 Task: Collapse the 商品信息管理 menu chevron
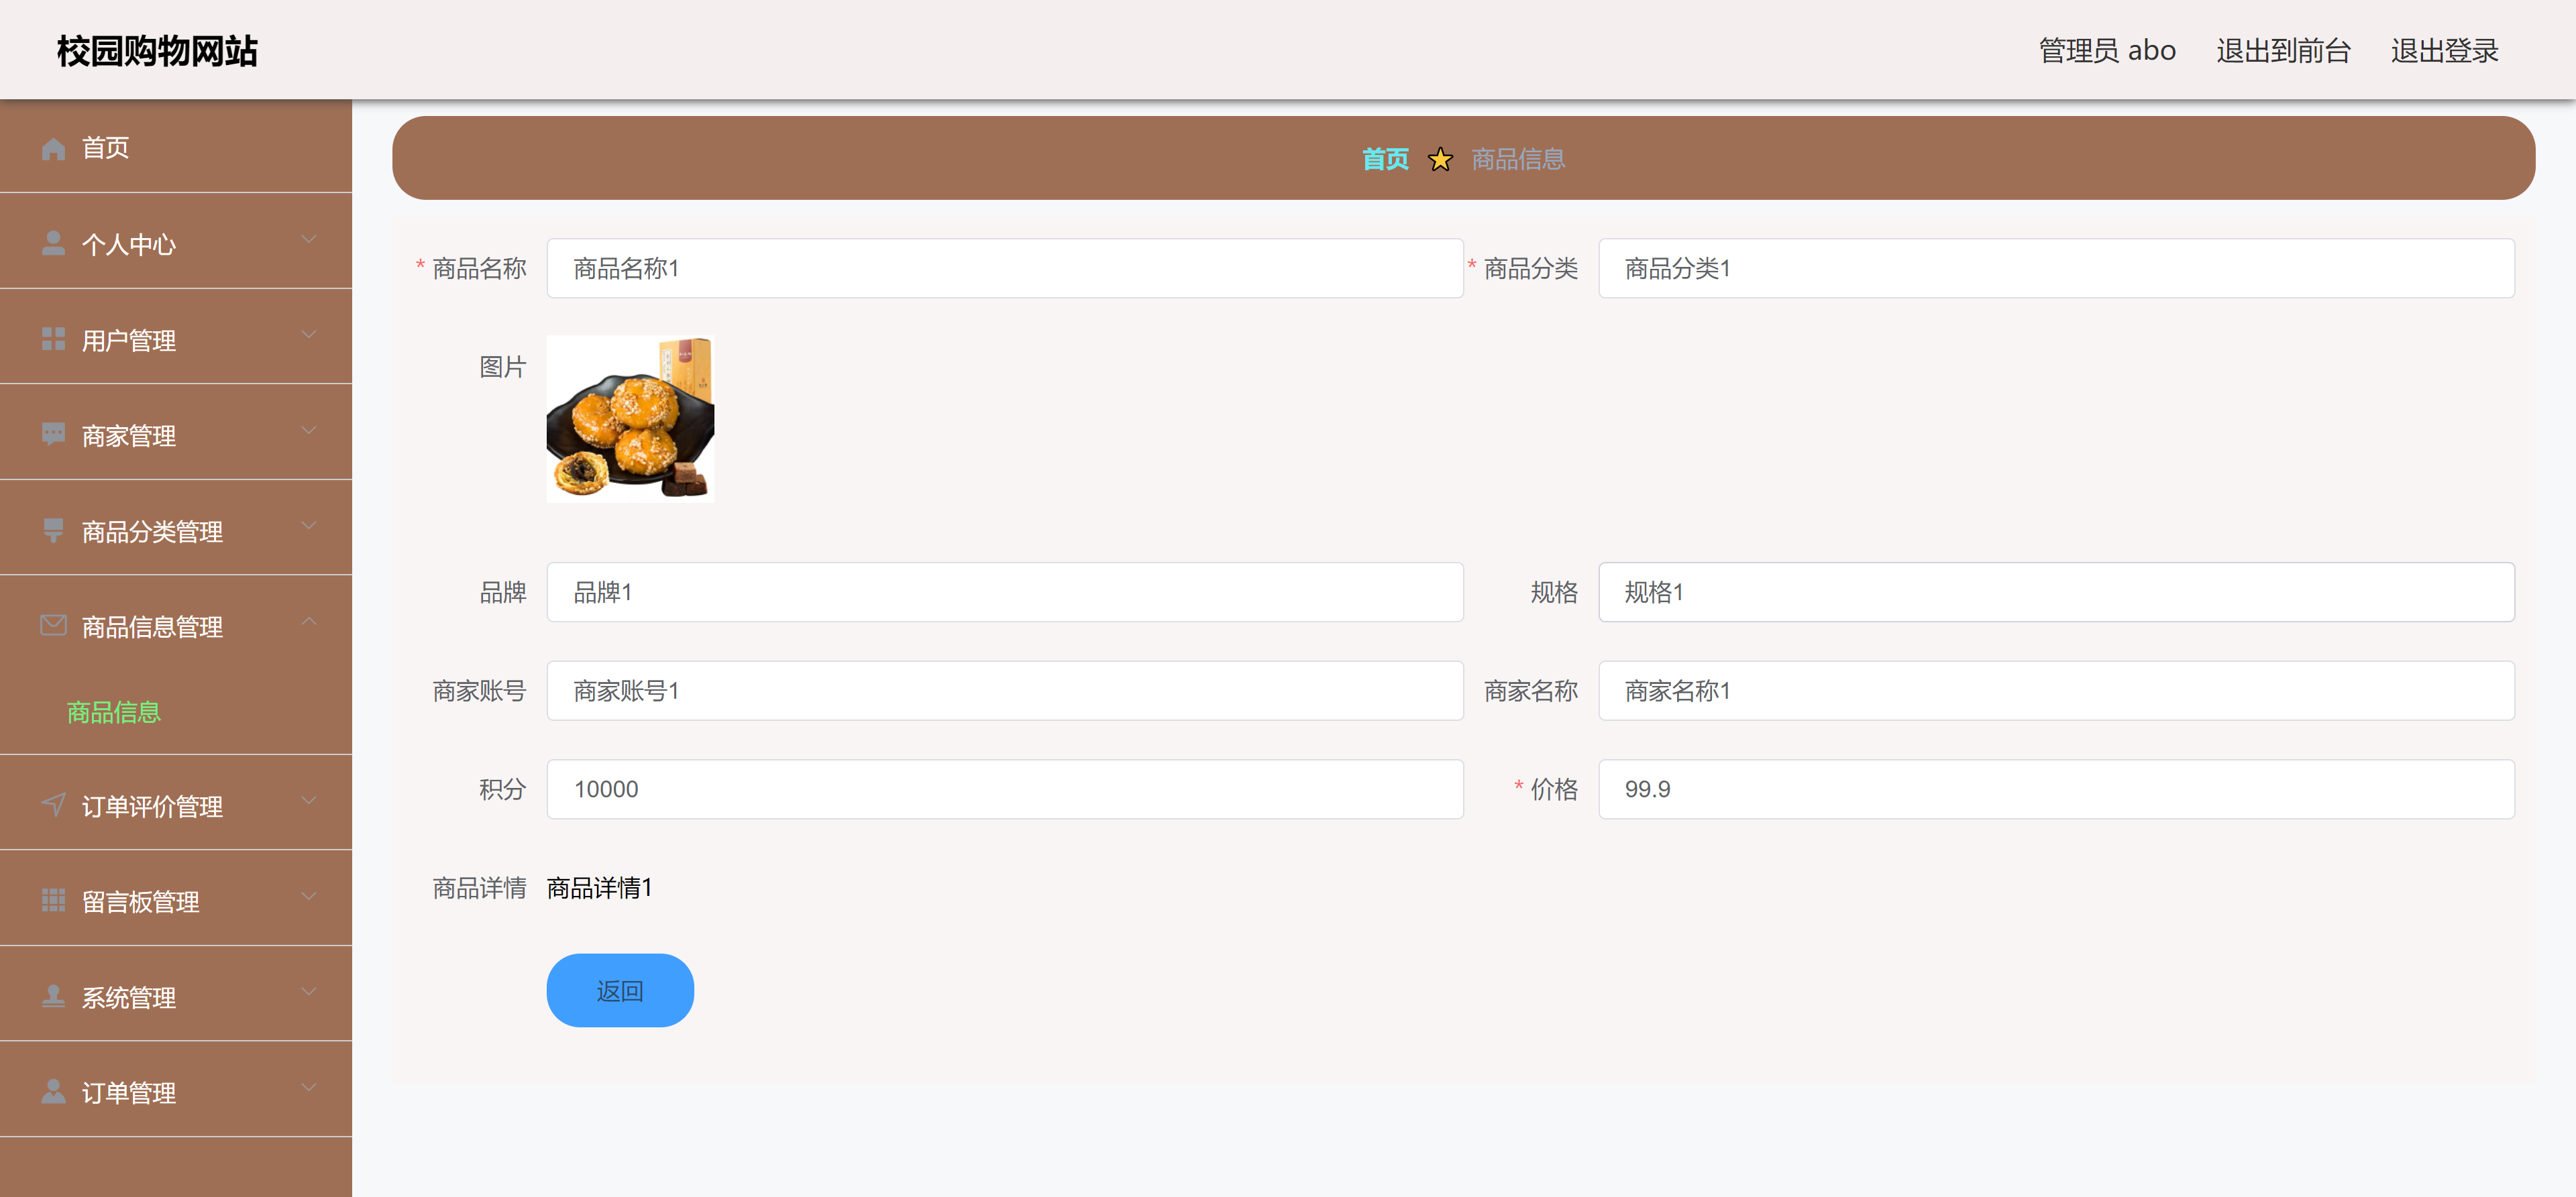pyautogui.click(x=309, y=622)
